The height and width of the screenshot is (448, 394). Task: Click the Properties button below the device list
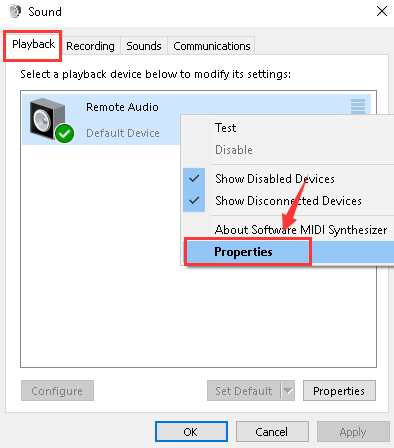point(339,391)
